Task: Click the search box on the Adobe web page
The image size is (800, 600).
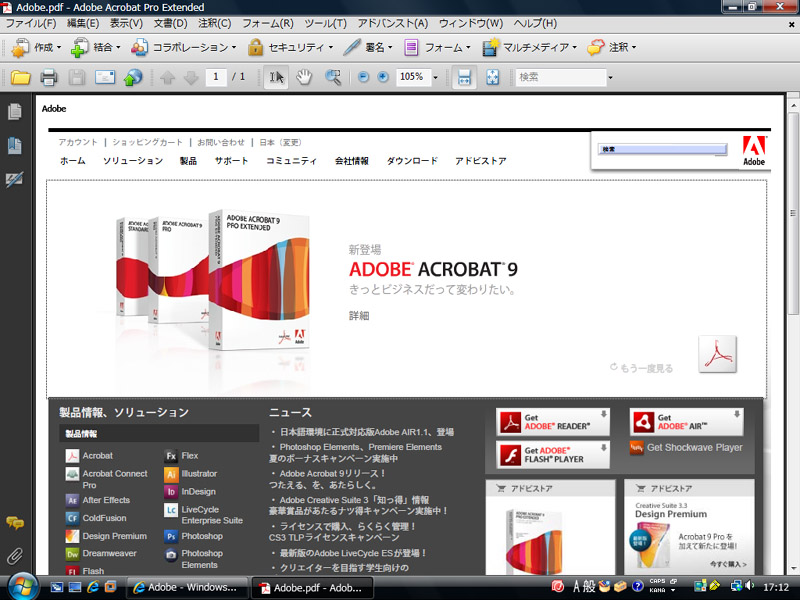Action: pyautogui.click(x=662, y=149)
